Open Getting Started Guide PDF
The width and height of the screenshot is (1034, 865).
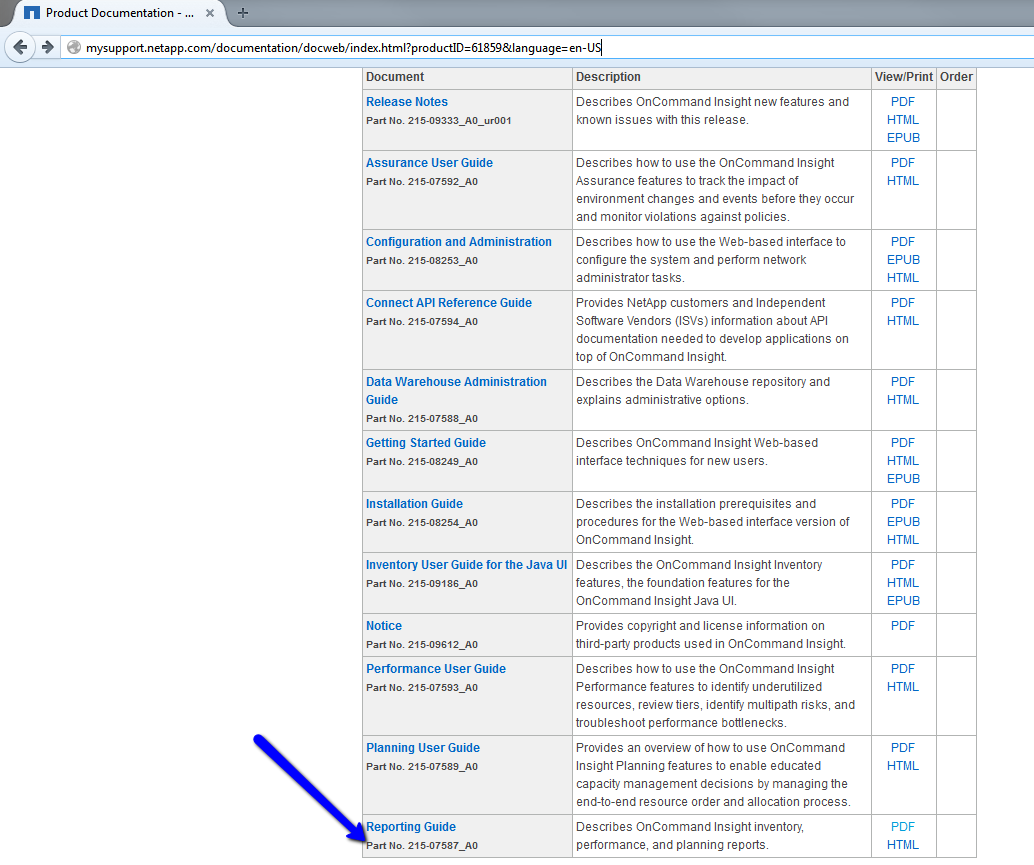(x=903, y=443)
